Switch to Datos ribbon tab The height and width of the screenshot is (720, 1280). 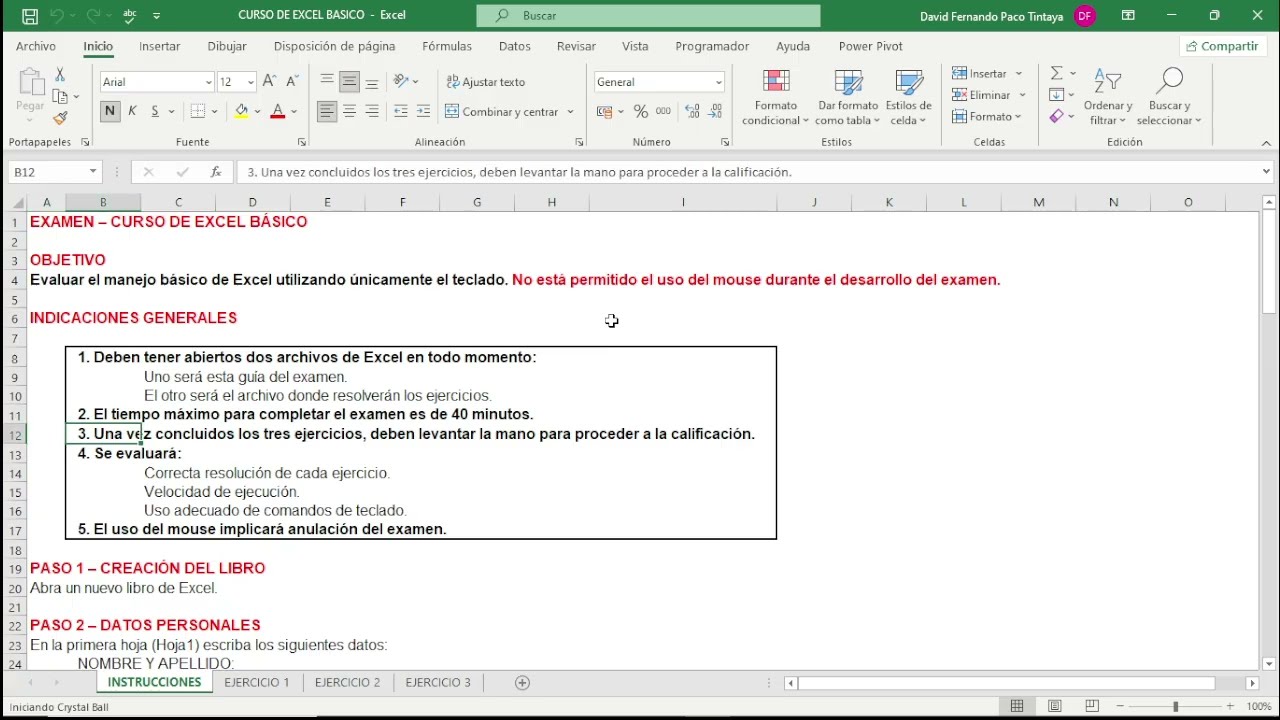[515, 46]
